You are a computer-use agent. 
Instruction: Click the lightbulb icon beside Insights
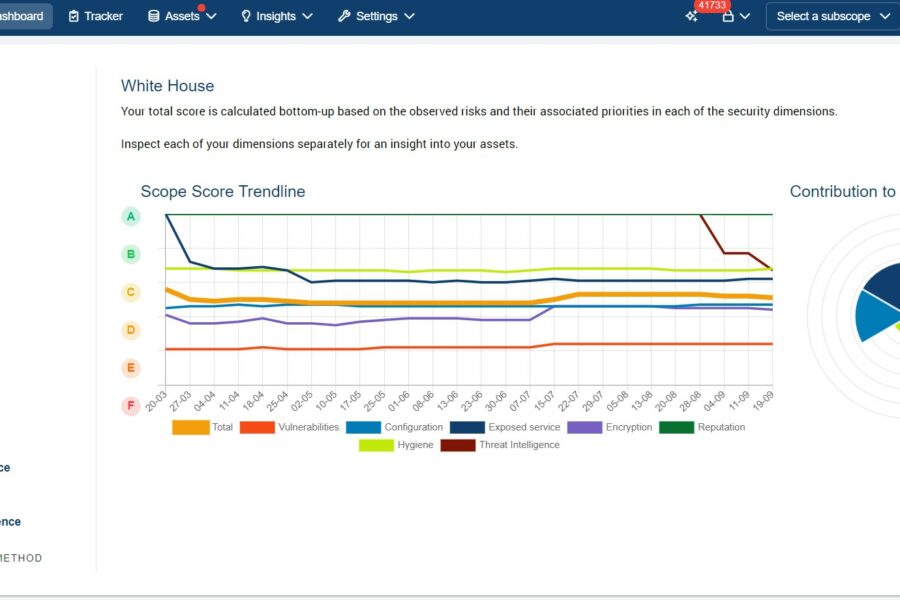[246, 16]
